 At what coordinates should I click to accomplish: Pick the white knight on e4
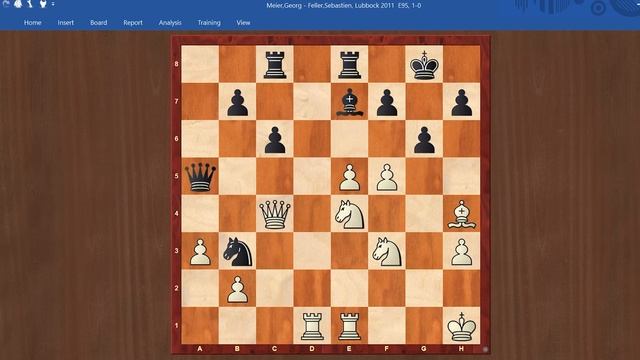point(349,214)
